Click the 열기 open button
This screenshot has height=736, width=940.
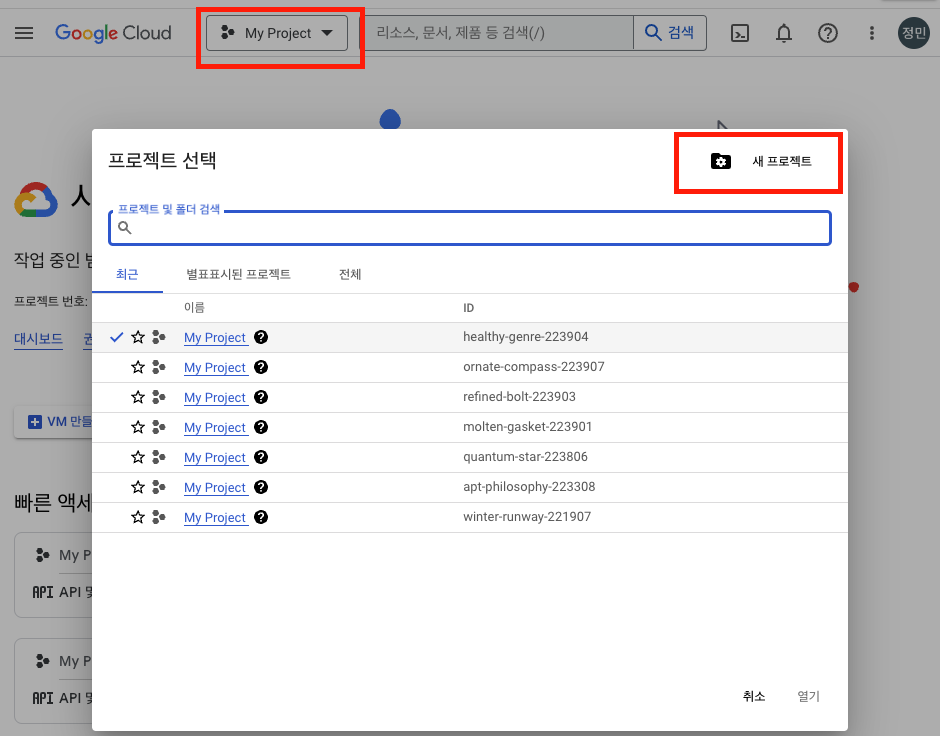coord(808,696)
